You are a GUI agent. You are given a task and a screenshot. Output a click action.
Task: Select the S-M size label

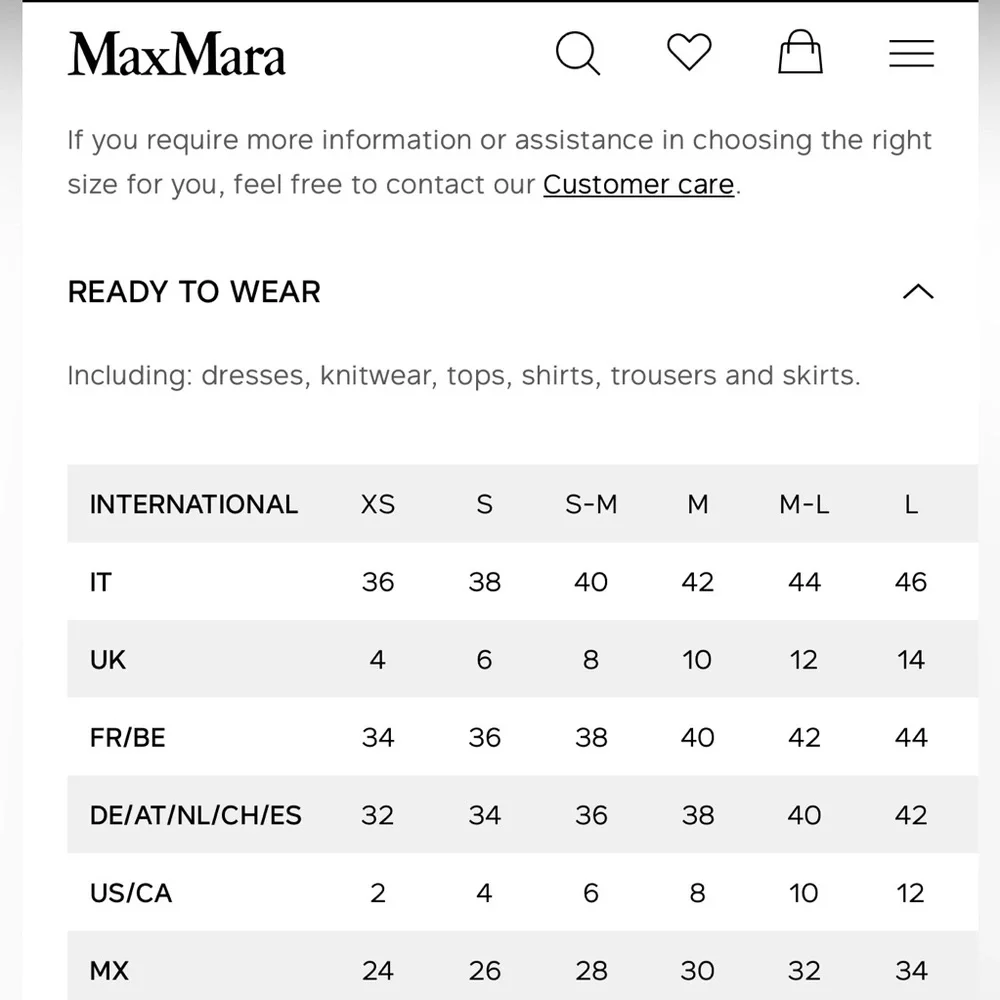coord(591,504)
